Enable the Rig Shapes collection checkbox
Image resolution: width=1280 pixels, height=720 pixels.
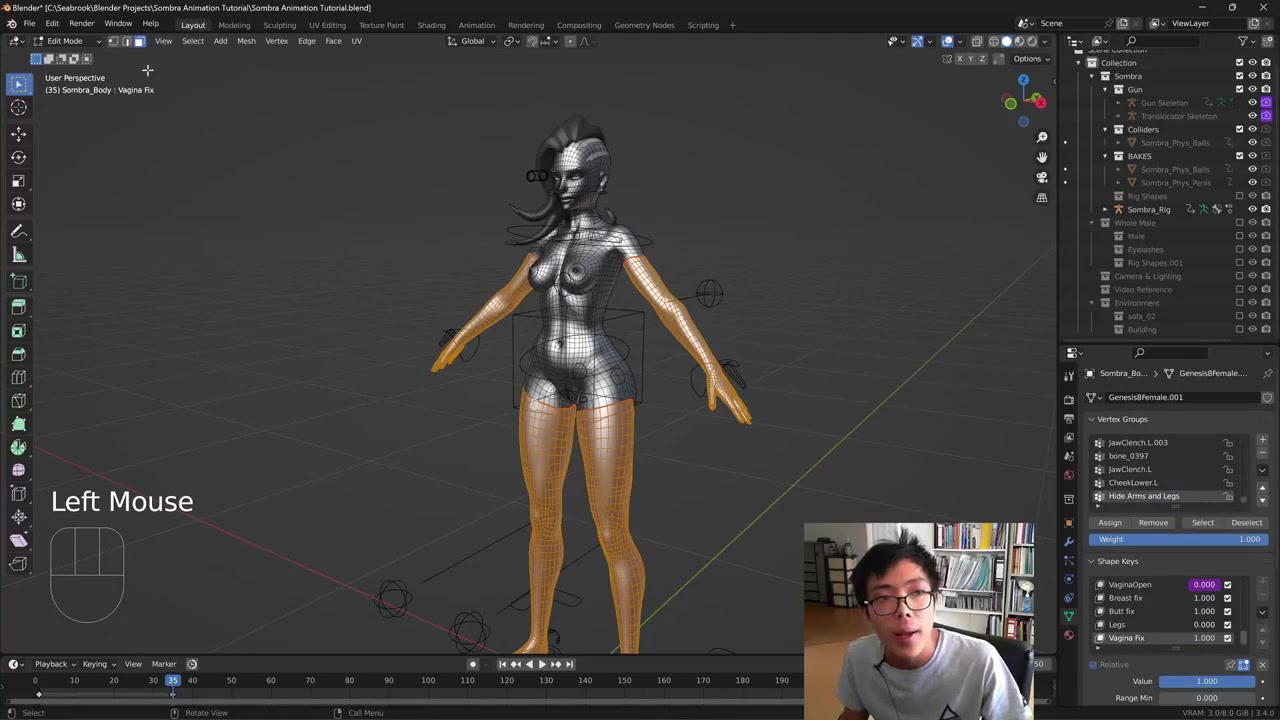point(1239,196)
